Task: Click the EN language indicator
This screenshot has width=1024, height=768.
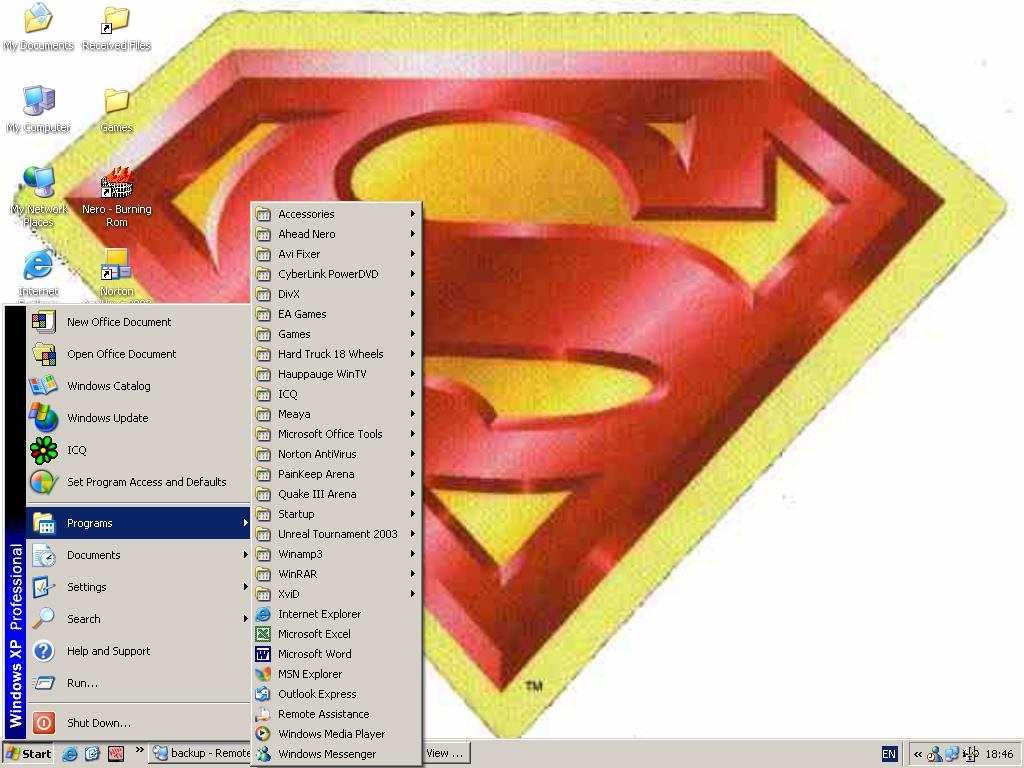Action: (x=889, y=754)
